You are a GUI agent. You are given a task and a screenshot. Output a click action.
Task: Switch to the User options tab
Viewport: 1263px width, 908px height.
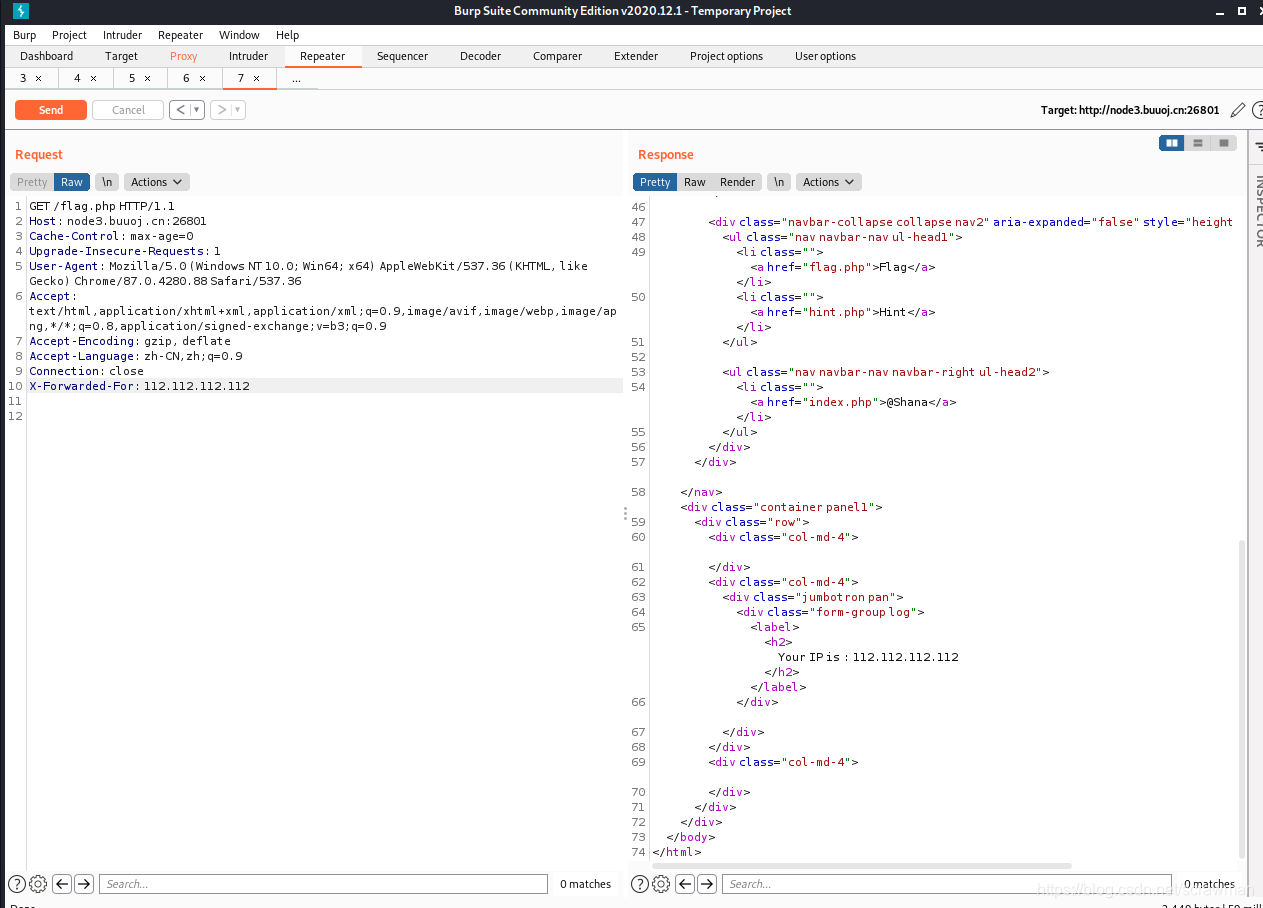pos(825,56)
